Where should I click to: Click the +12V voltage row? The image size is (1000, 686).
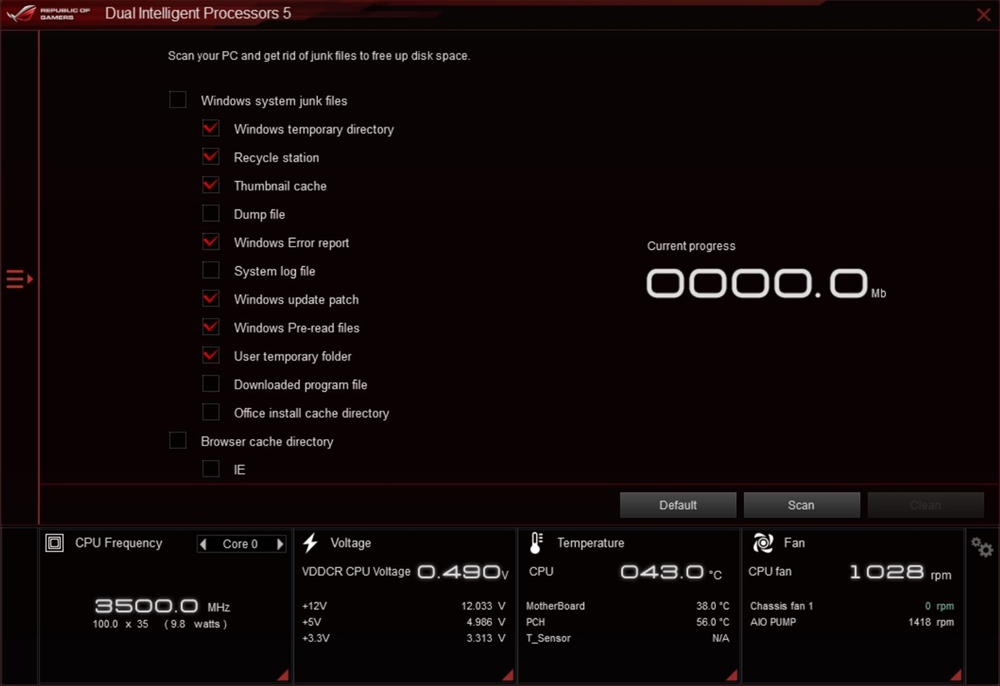pyautogui.click(x=404, y=606)
